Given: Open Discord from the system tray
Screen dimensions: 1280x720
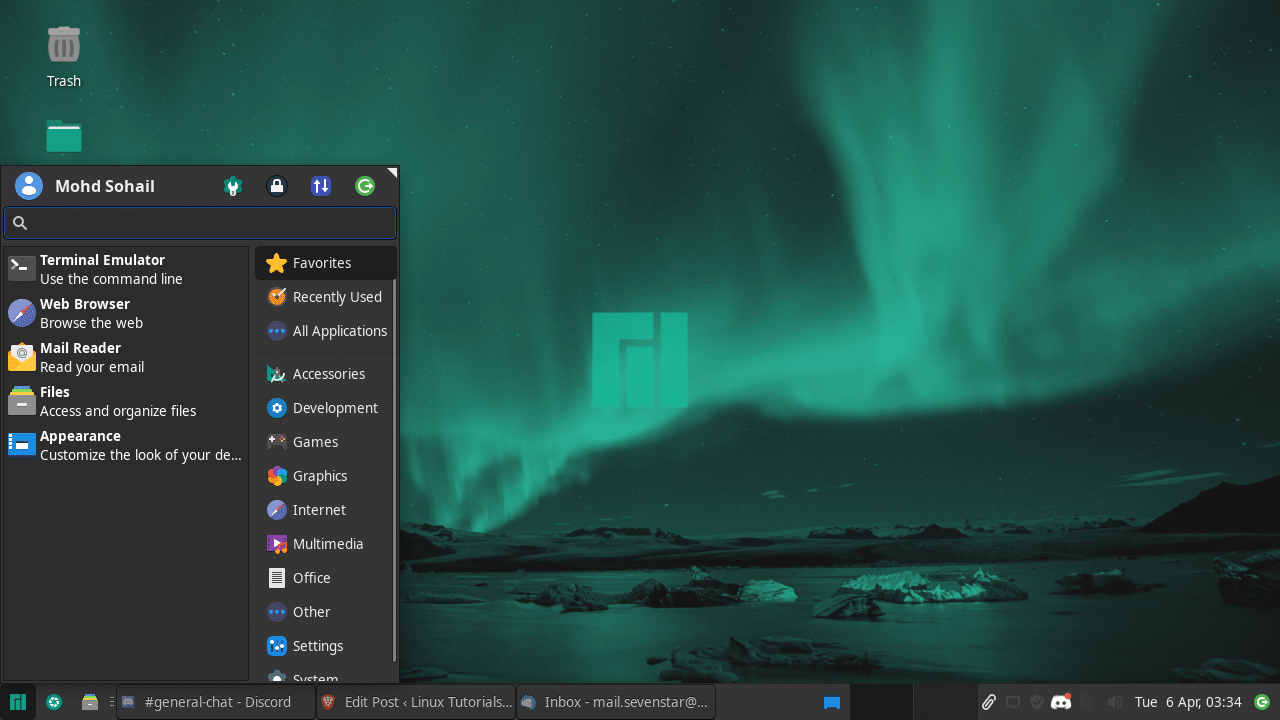Looking at the screenshot, I should click(1061, 701).
